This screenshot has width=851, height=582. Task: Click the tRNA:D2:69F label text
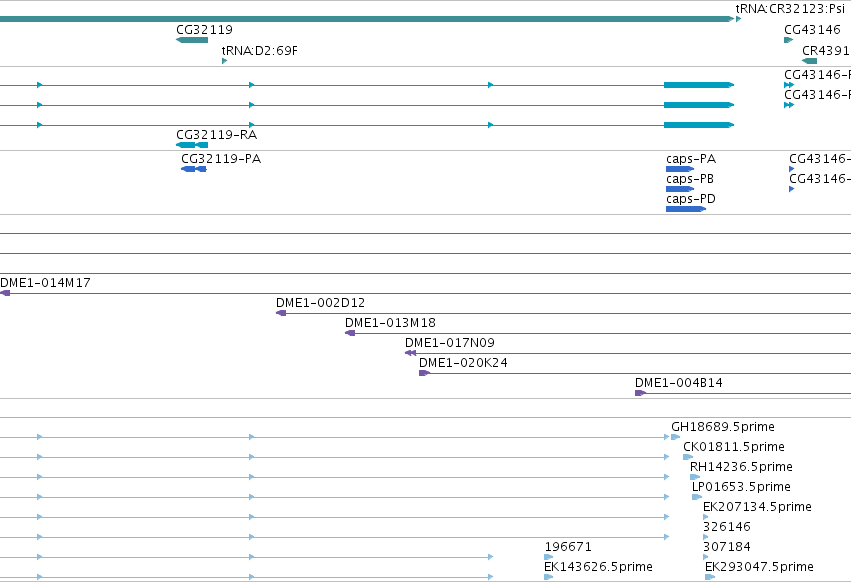(x=259, y=50)
